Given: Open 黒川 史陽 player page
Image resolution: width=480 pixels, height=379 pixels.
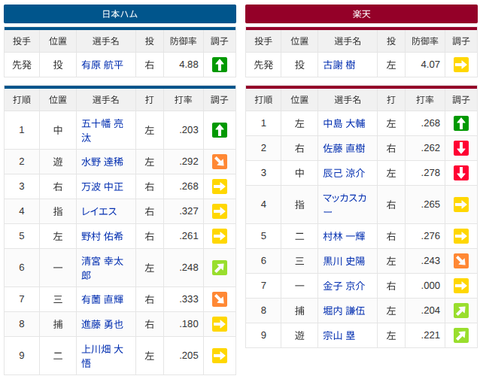Looking at the screenshot, I should [344, 261].
